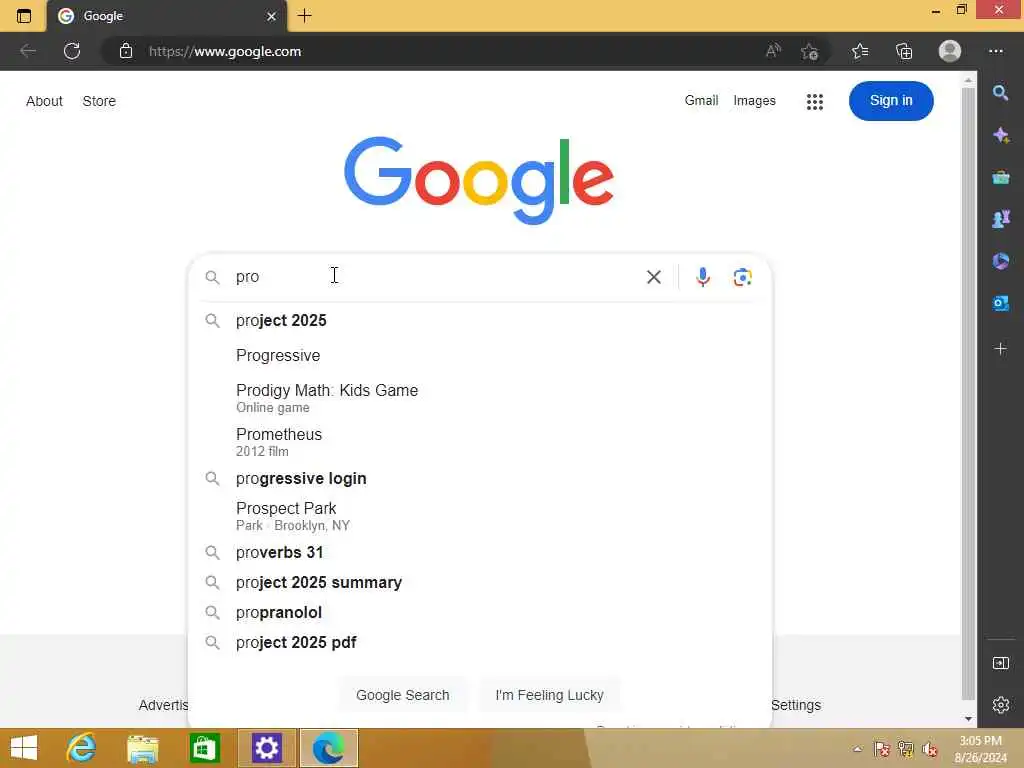The width and height of the screenshot is (1024, 768).
Task: Click the microphone voice search icon
Action: coord(703,277)
